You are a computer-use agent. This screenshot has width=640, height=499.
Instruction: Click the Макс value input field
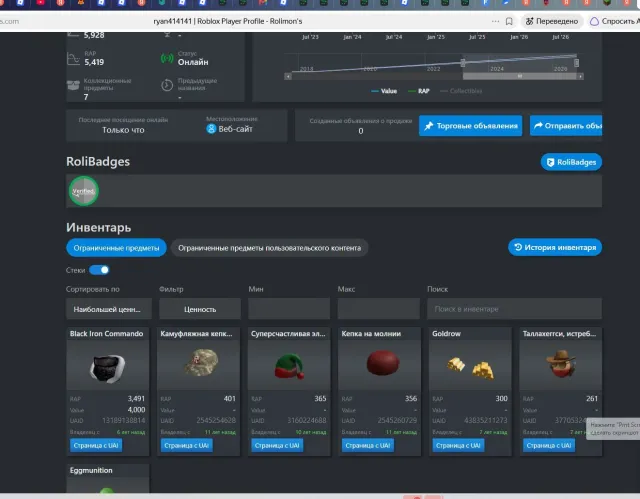[x=378, y=309]
